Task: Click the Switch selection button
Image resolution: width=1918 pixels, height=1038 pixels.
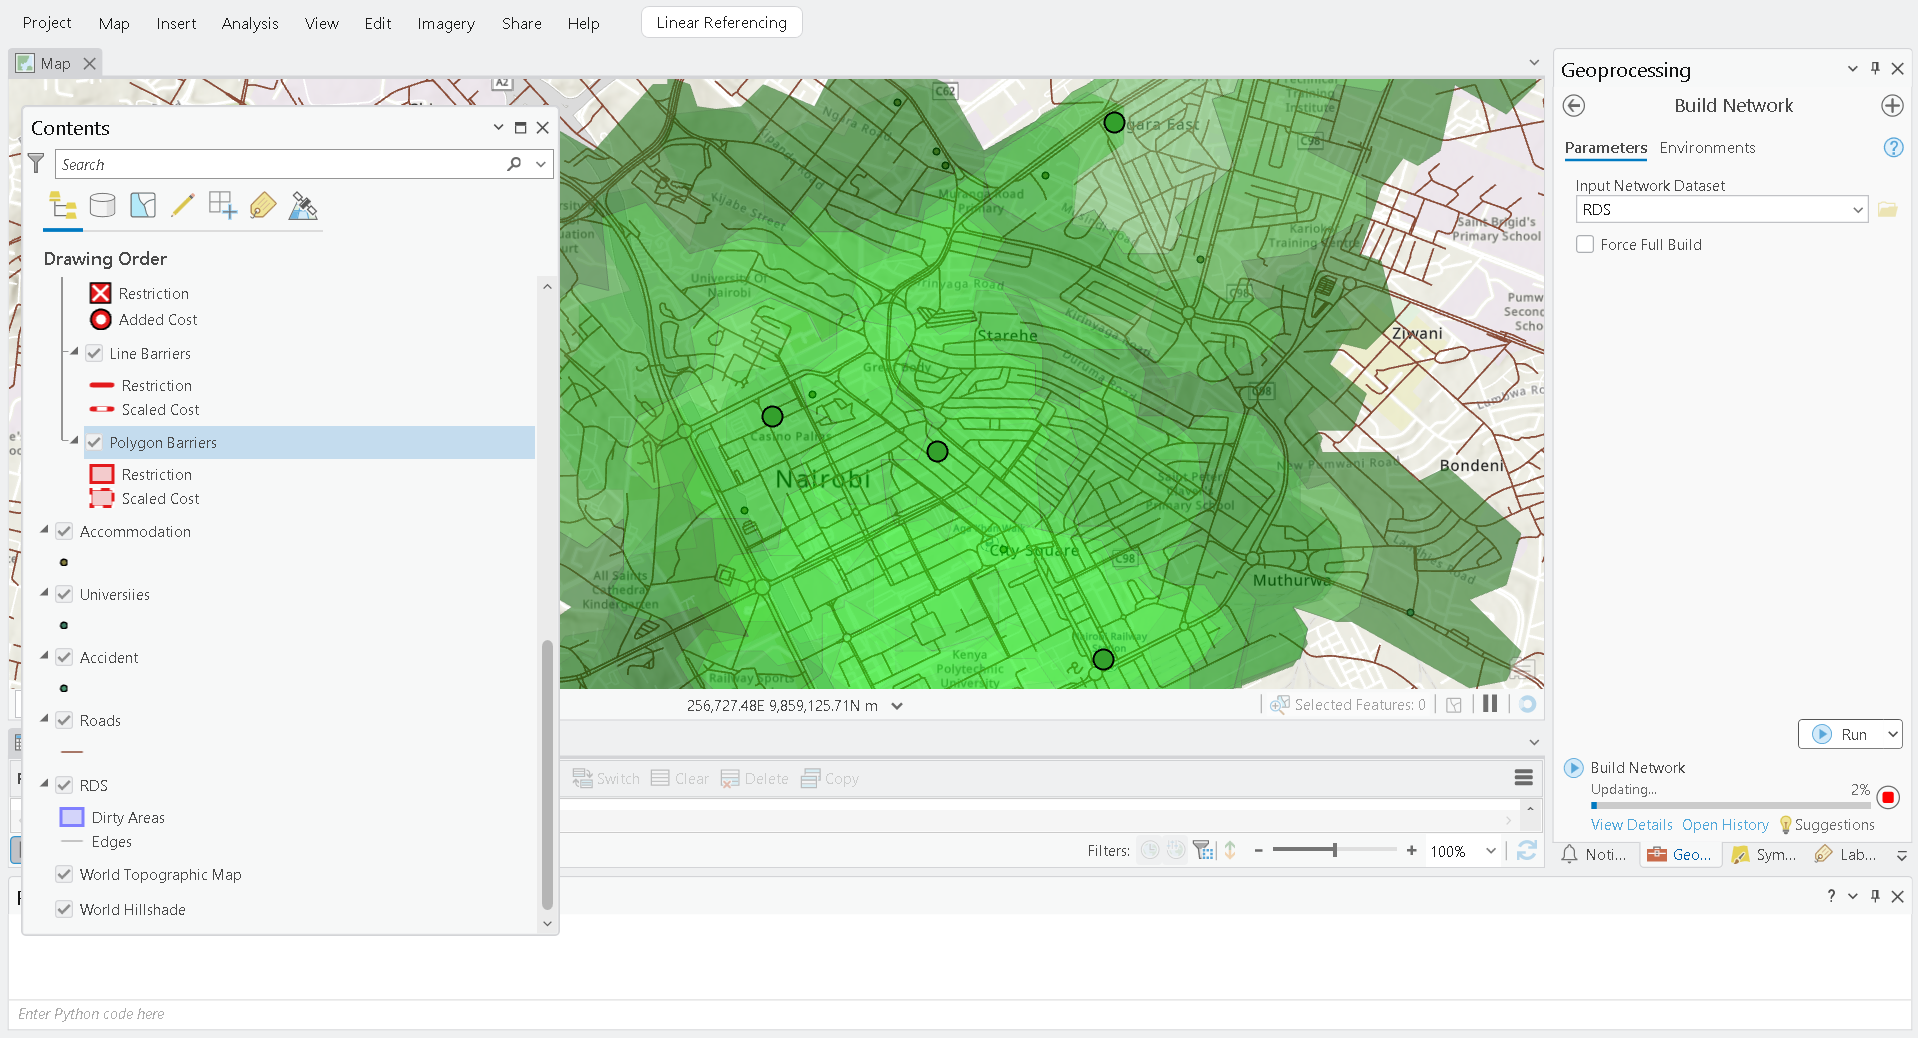Action: 606,779
